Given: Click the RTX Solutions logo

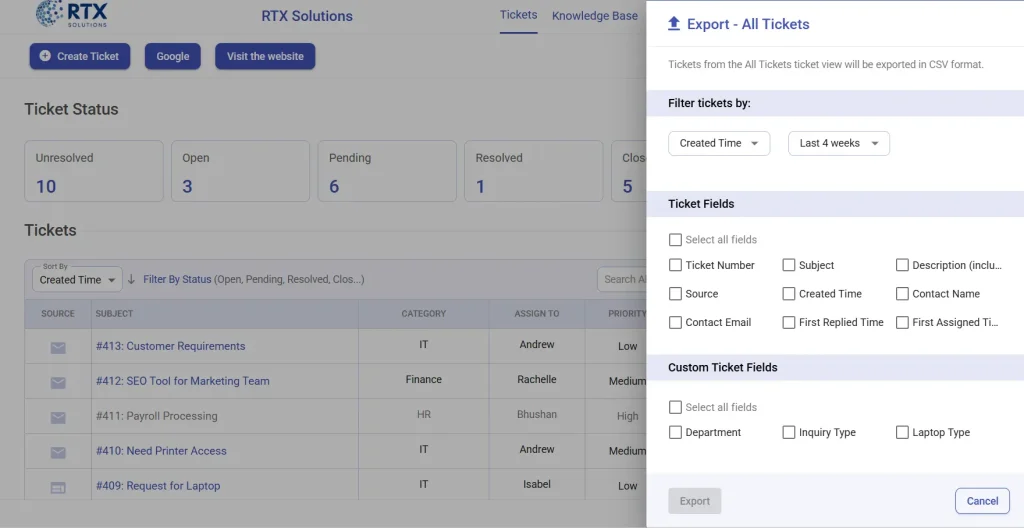Looking at the screenshot, I should pyautogui.click(x=72, y=14).
